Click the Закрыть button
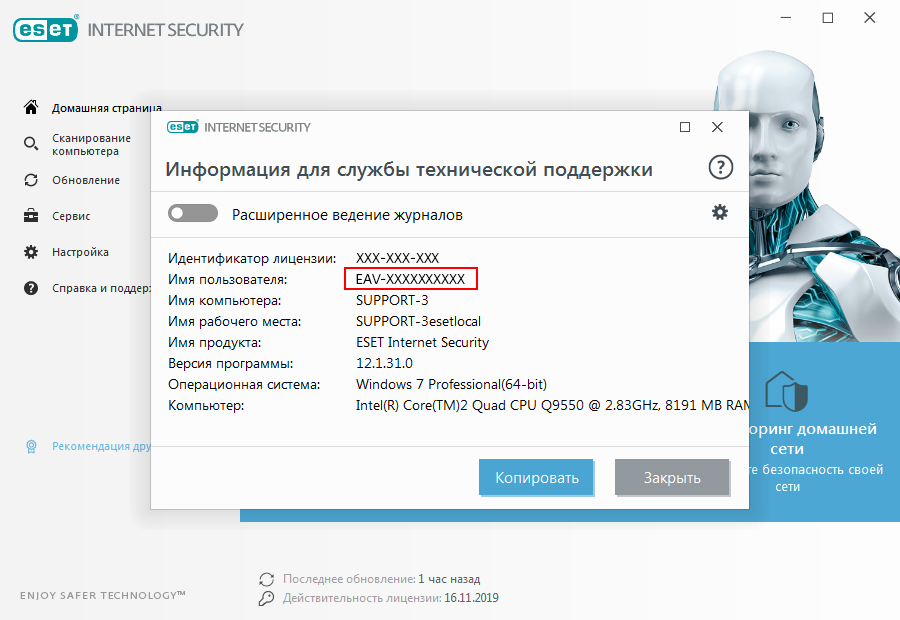Viewport: 900px width, 620px height. click(x=672, y=477)
